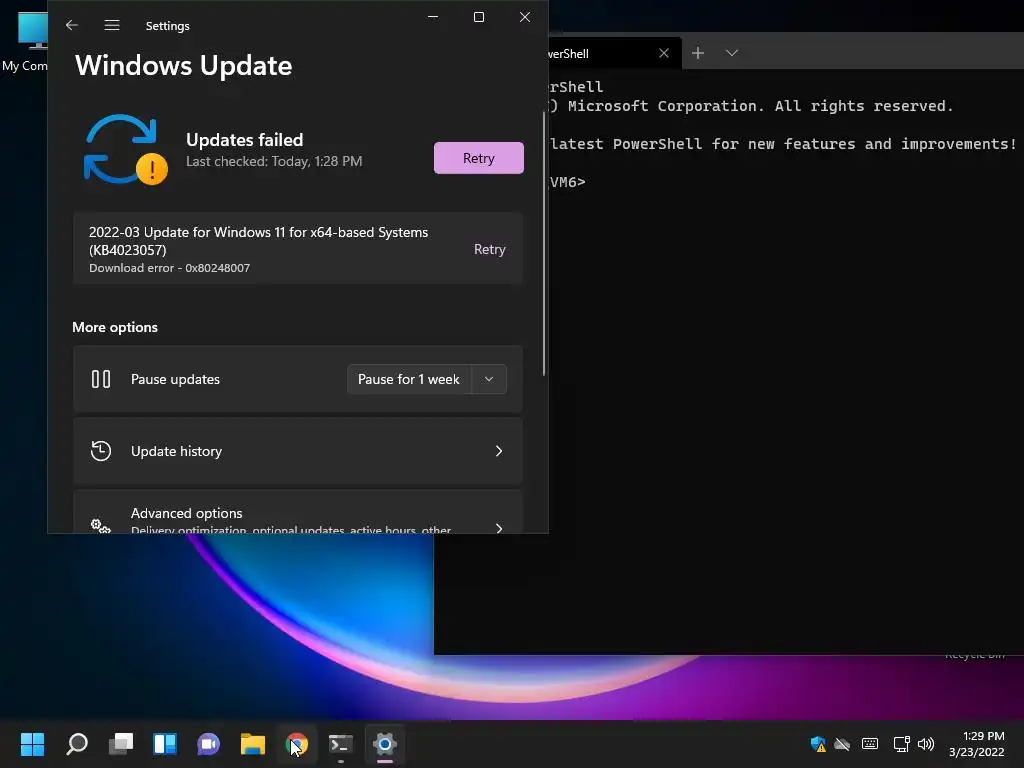Viewport: 1024px width, 768px height.
Task: Open network status tray icon
Action: tap(901, 744)
